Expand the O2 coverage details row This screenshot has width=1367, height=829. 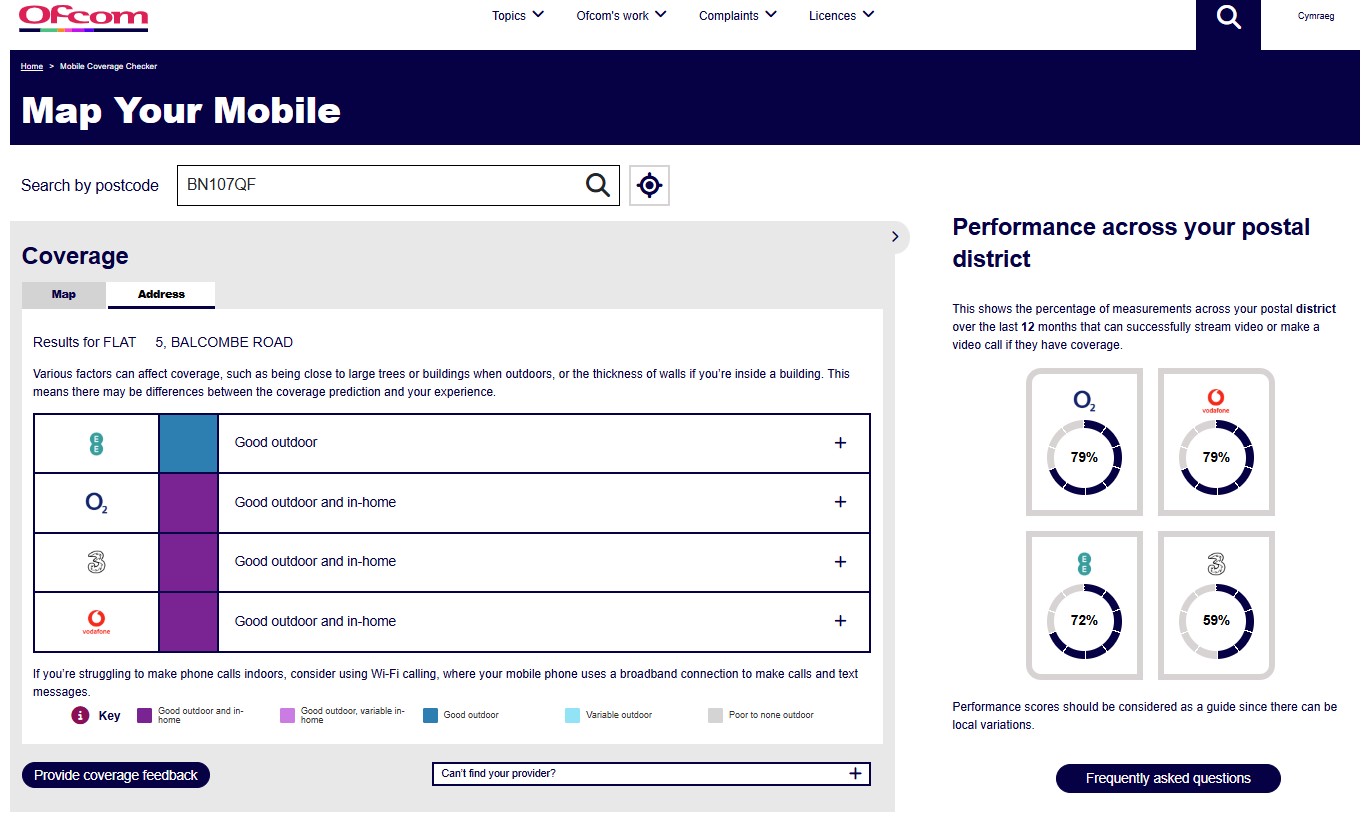[x=840, y=502]
